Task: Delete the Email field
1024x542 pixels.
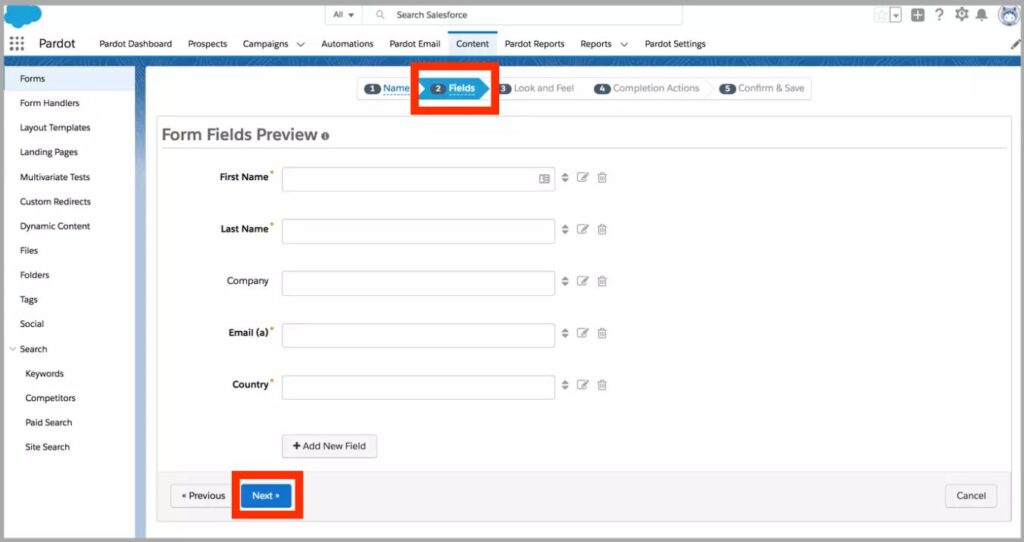Action: [x=602, y=333]
